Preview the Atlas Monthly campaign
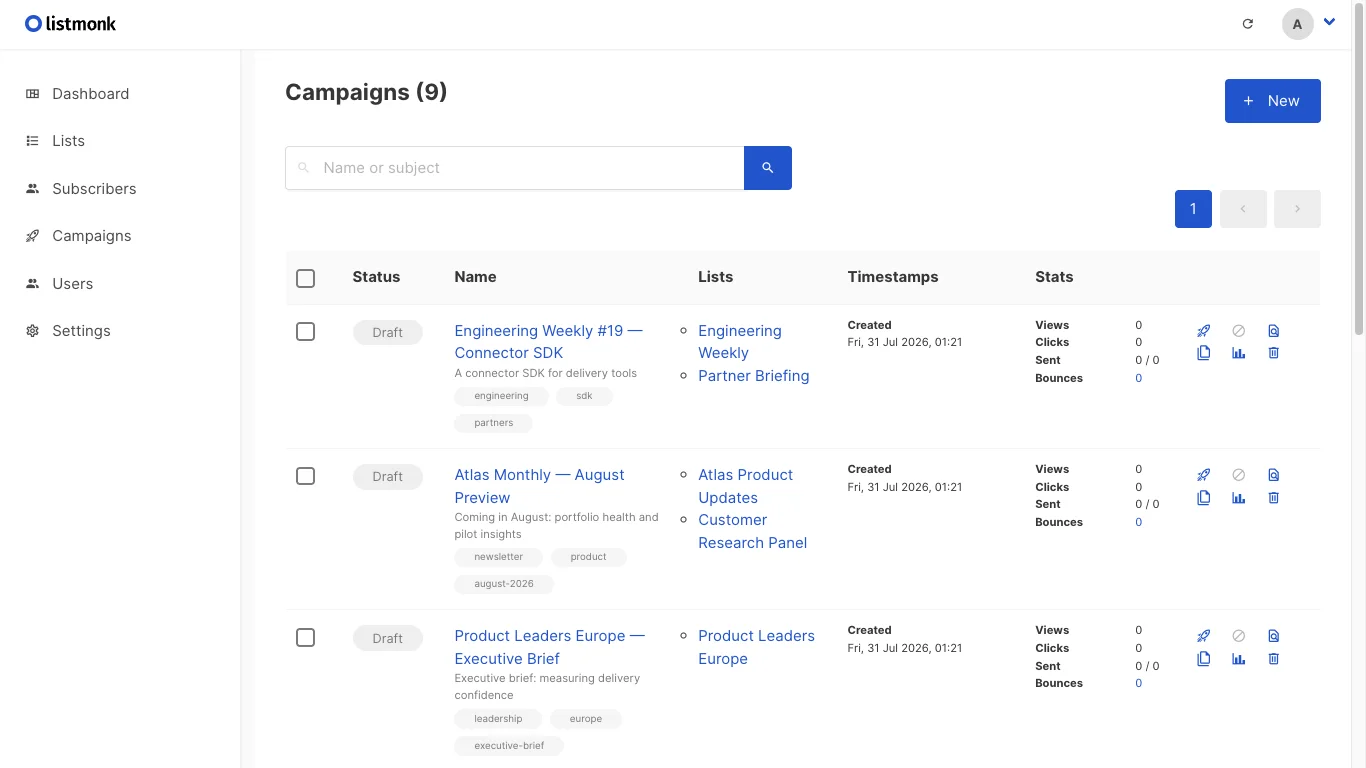The width and height of the screenshot is (1366, 768). coord(1273,475)
